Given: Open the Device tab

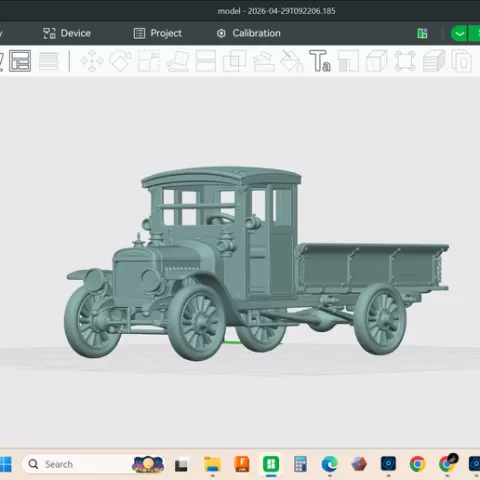Looking at the screenshot, I should 67,33.
